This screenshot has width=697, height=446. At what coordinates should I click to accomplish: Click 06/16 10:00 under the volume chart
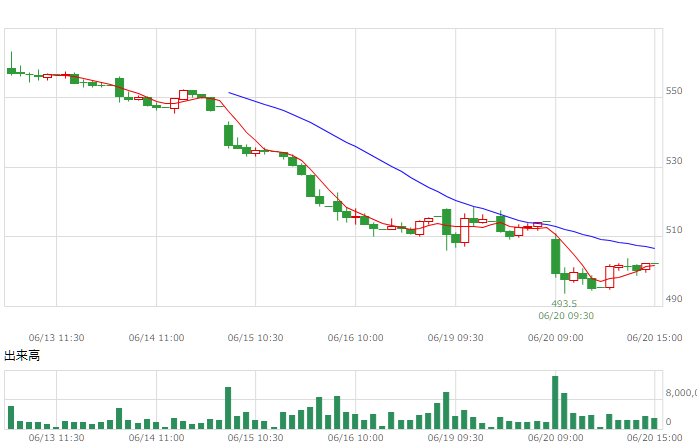356,438
